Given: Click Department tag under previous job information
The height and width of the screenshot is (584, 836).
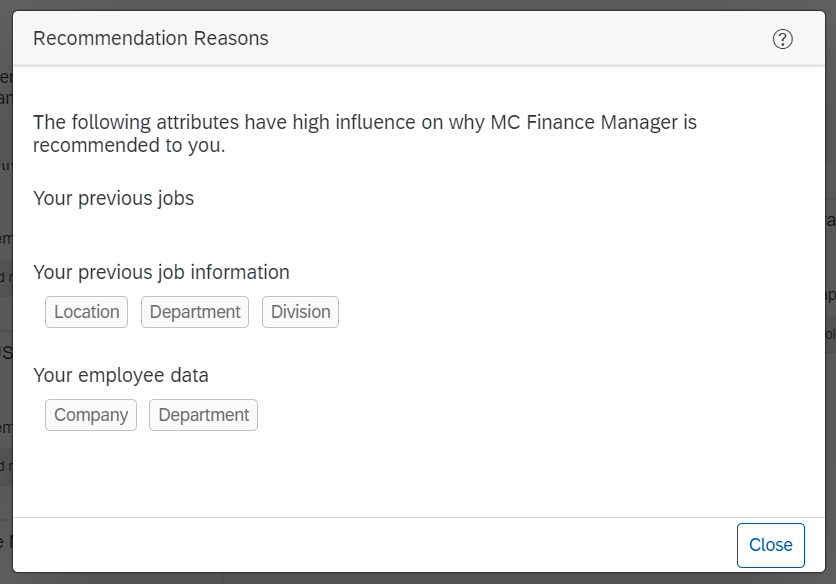Looking at the screenshot, I should point(195,312).
